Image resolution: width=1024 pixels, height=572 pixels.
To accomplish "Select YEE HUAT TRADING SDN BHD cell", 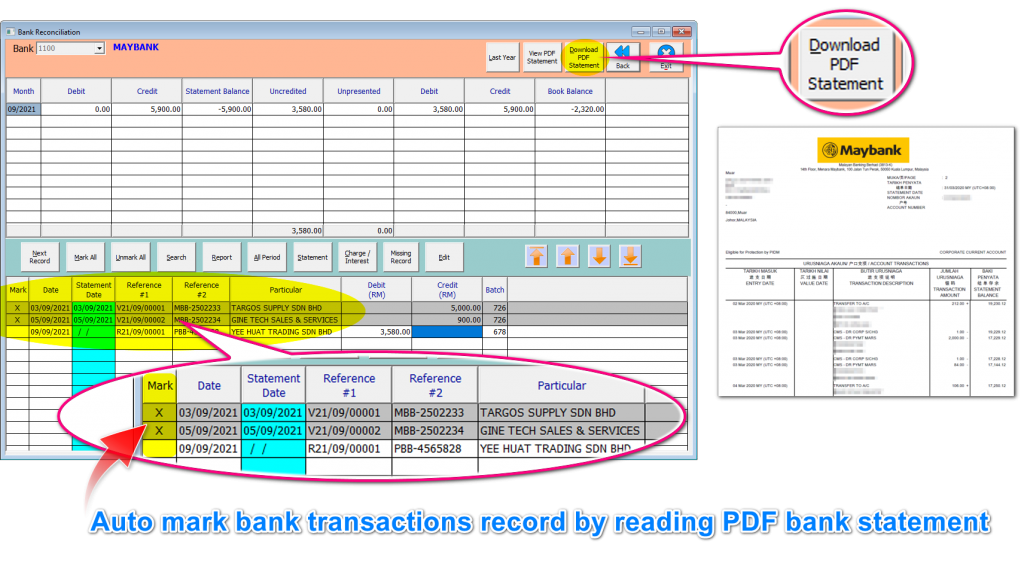I will coord(285,332).
